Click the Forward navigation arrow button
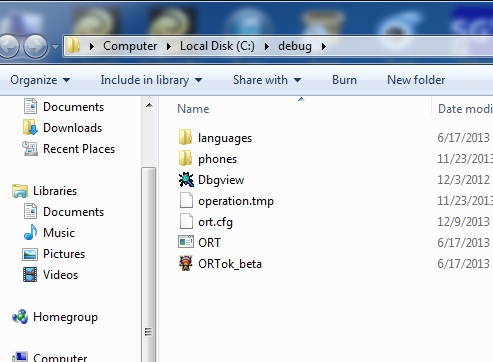Viewport: 493px width, 362px height. point(35,46)
